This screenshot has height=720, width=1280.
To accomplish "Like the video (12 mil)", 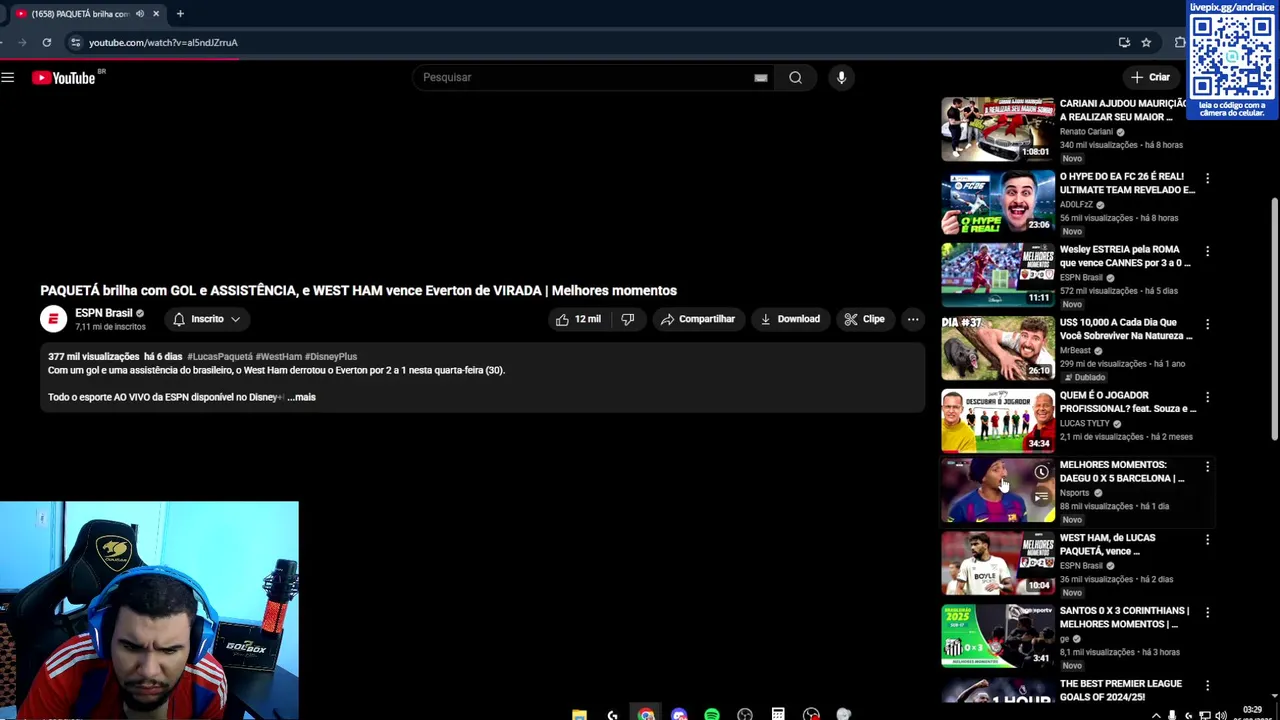I will (578, 319).
